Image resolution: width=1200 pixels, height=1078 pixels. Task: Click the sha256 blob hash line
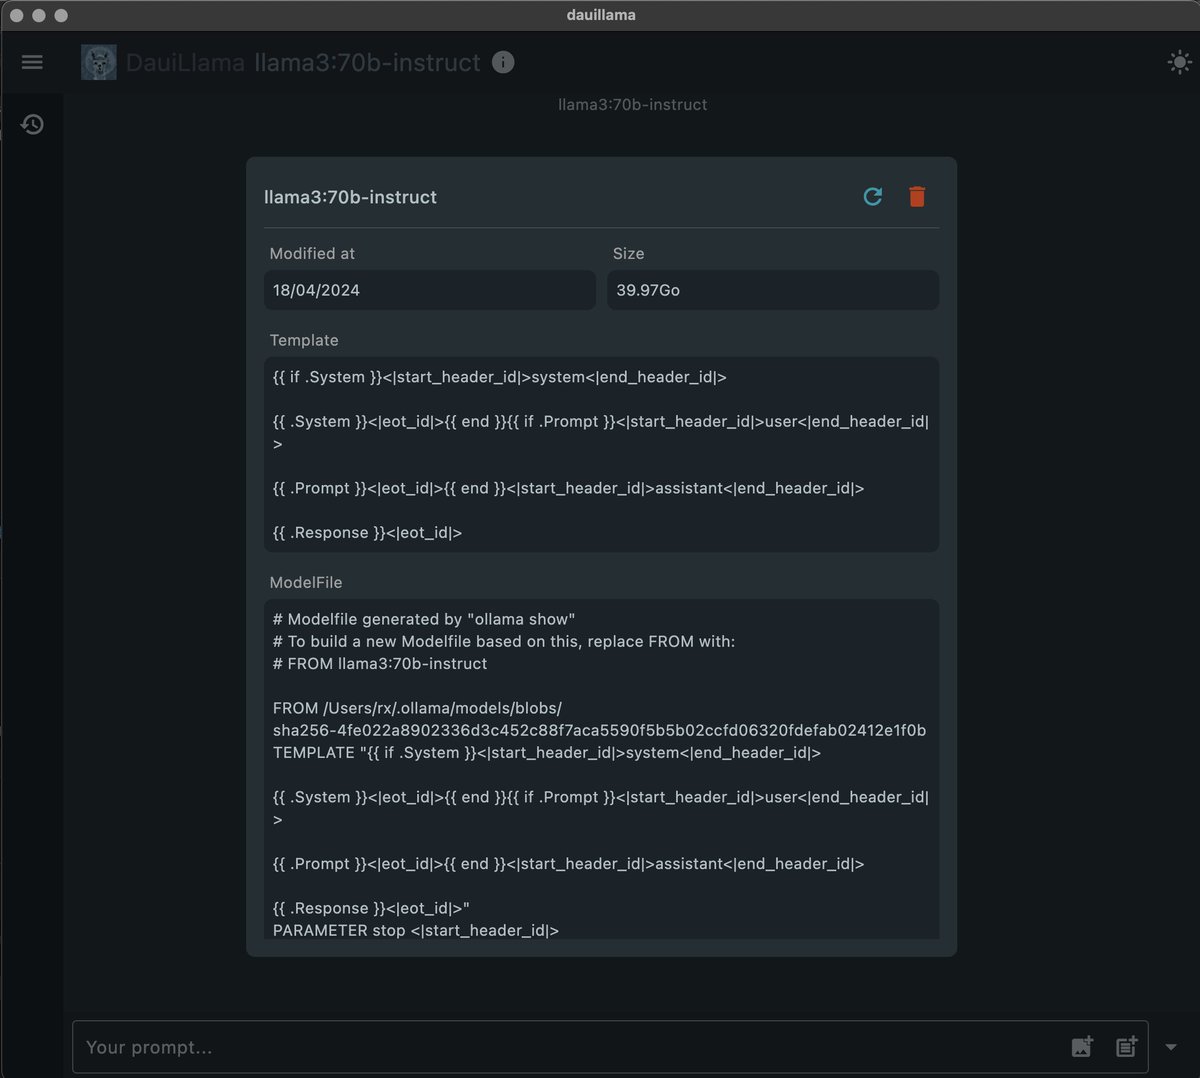599,730
